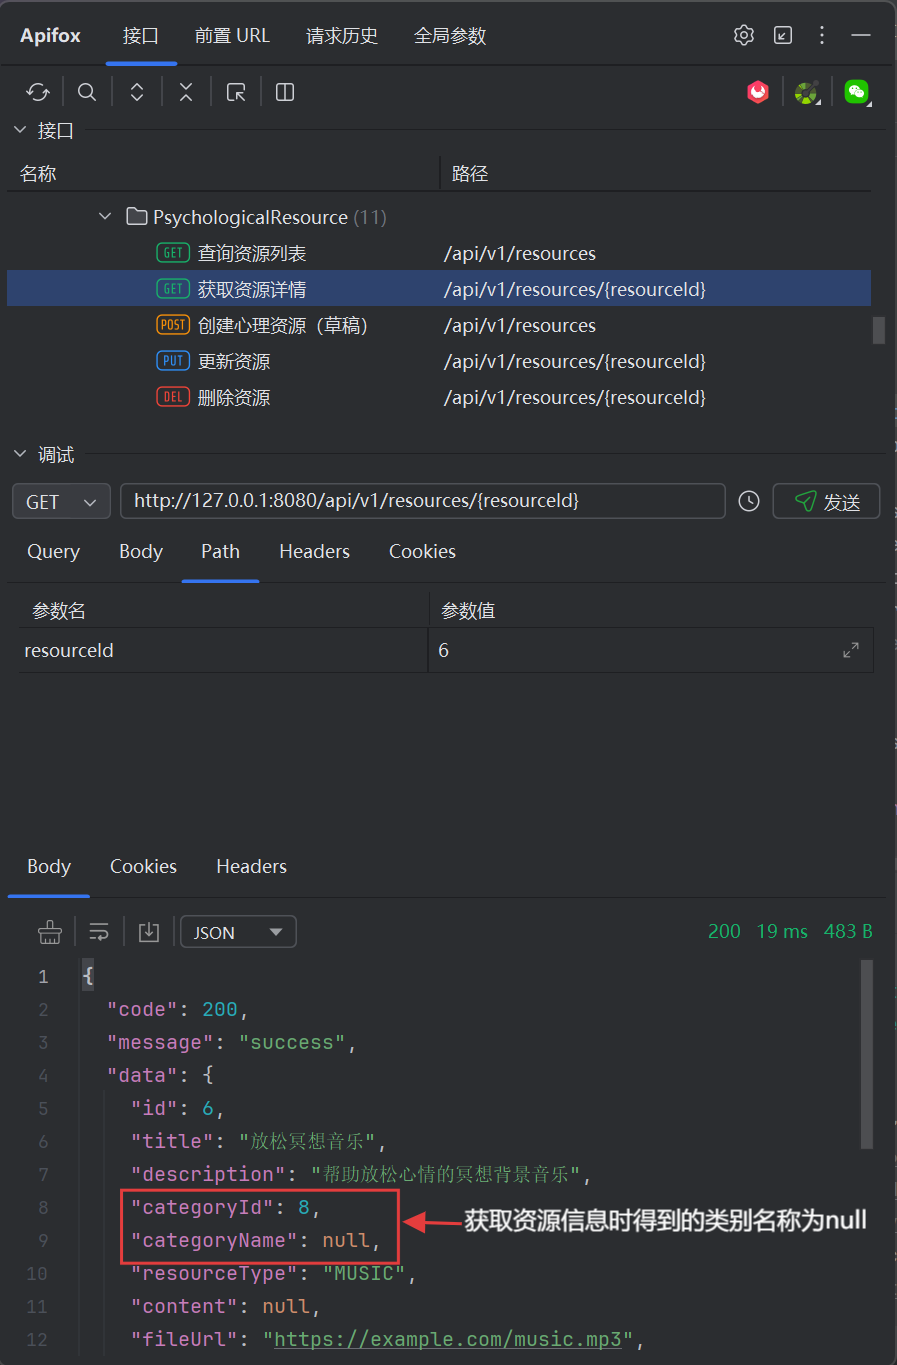The image size is (897, 1365).
Task: Collapse all interfaces icon
Action: 186,92
